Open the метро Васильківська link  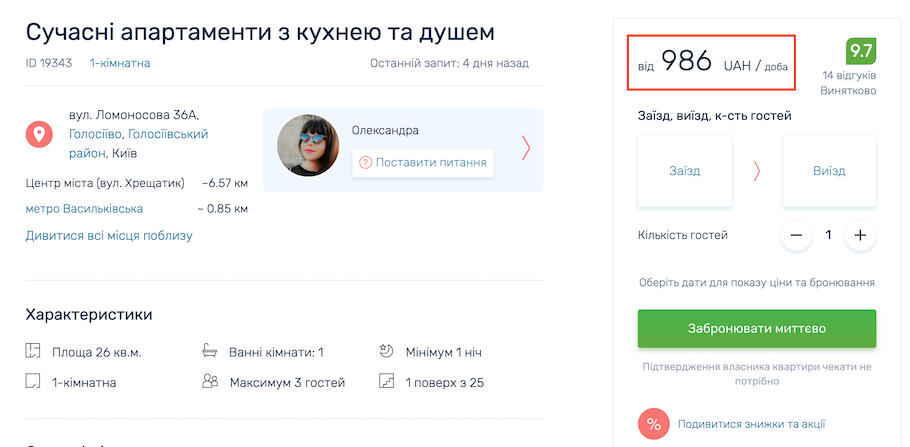click(x=84, y=208)
